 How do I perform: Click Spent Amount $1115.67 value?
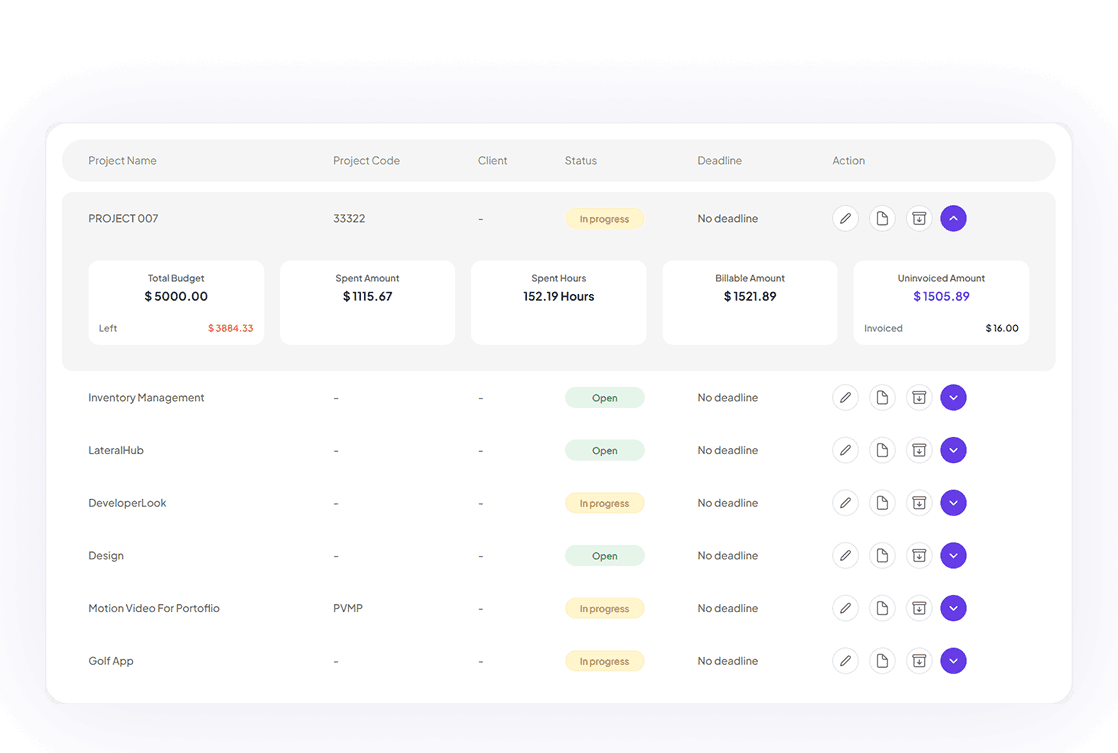367,296
